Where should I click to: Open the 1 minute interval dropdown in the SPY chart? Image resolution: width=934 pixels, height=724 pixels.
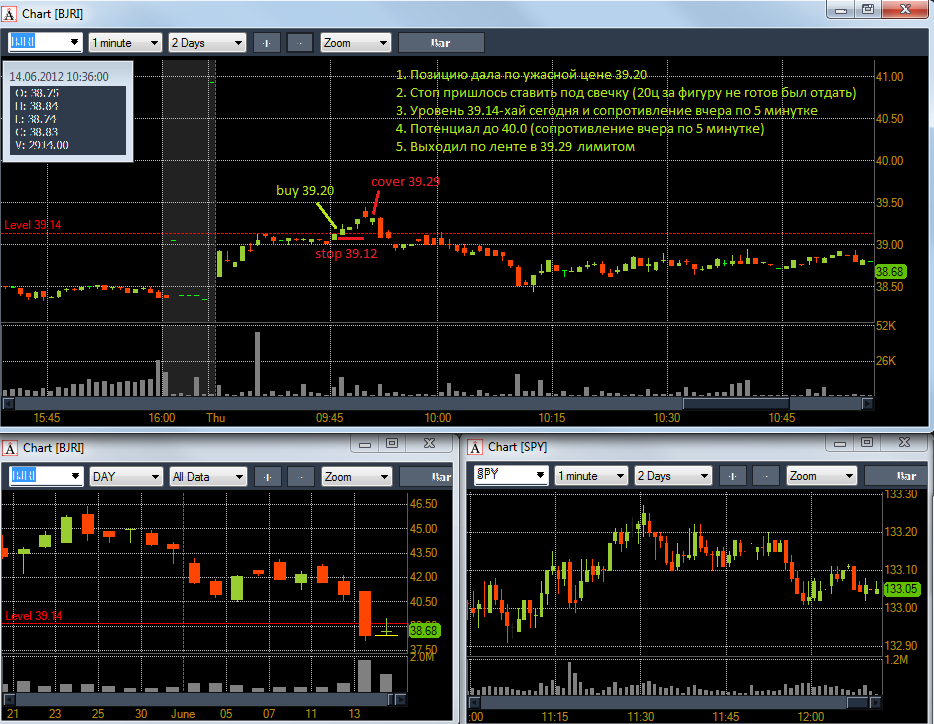[x=591, y=475]
